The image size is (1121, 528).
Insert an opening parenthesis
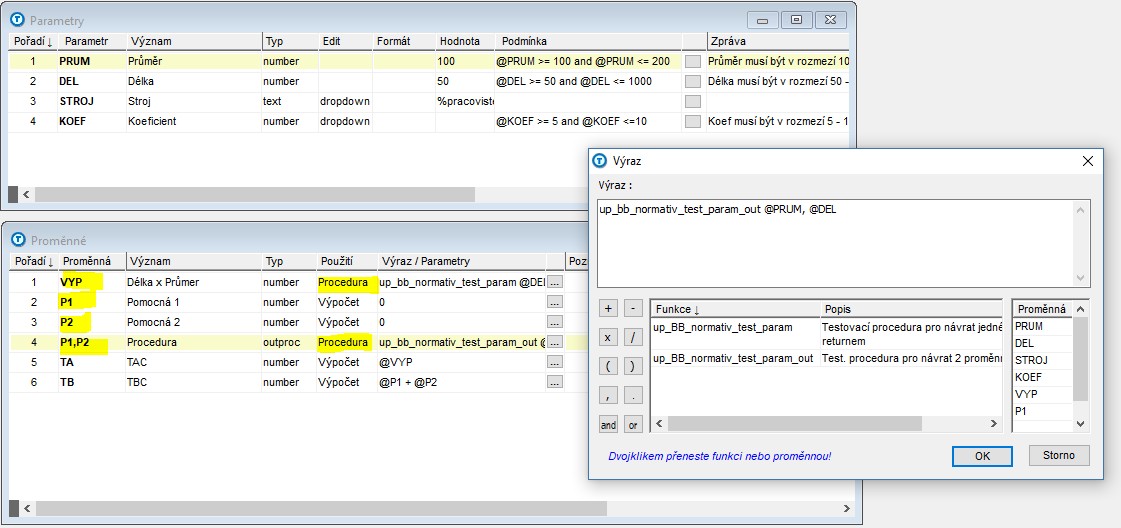608,367
